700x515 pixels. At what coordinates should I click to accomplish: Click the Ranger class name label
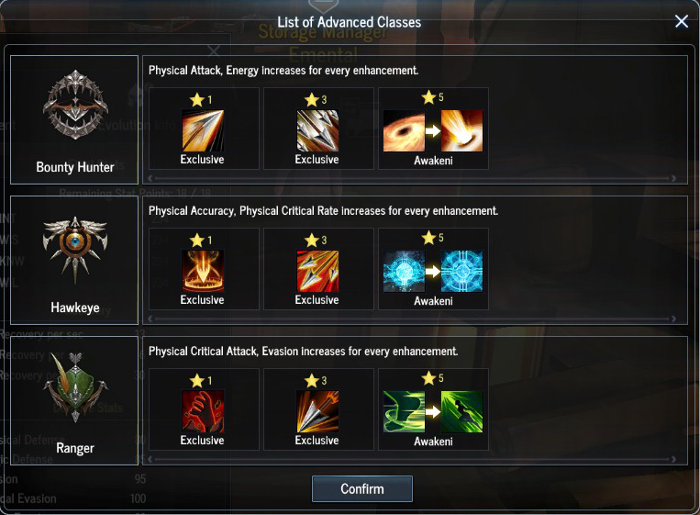click(75, 448)
